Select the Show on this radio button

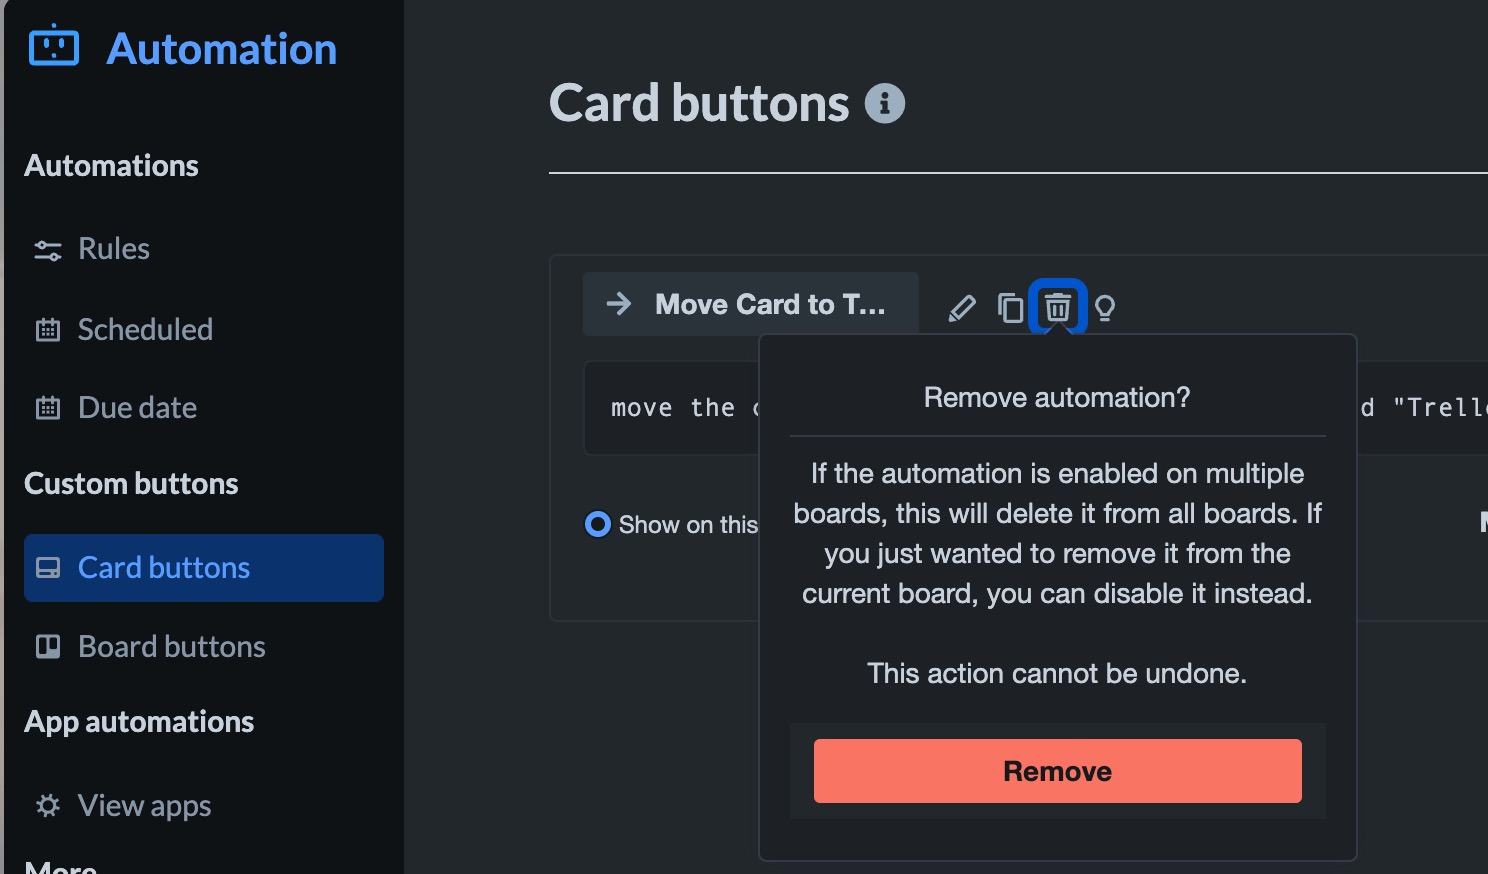(597, 523)
